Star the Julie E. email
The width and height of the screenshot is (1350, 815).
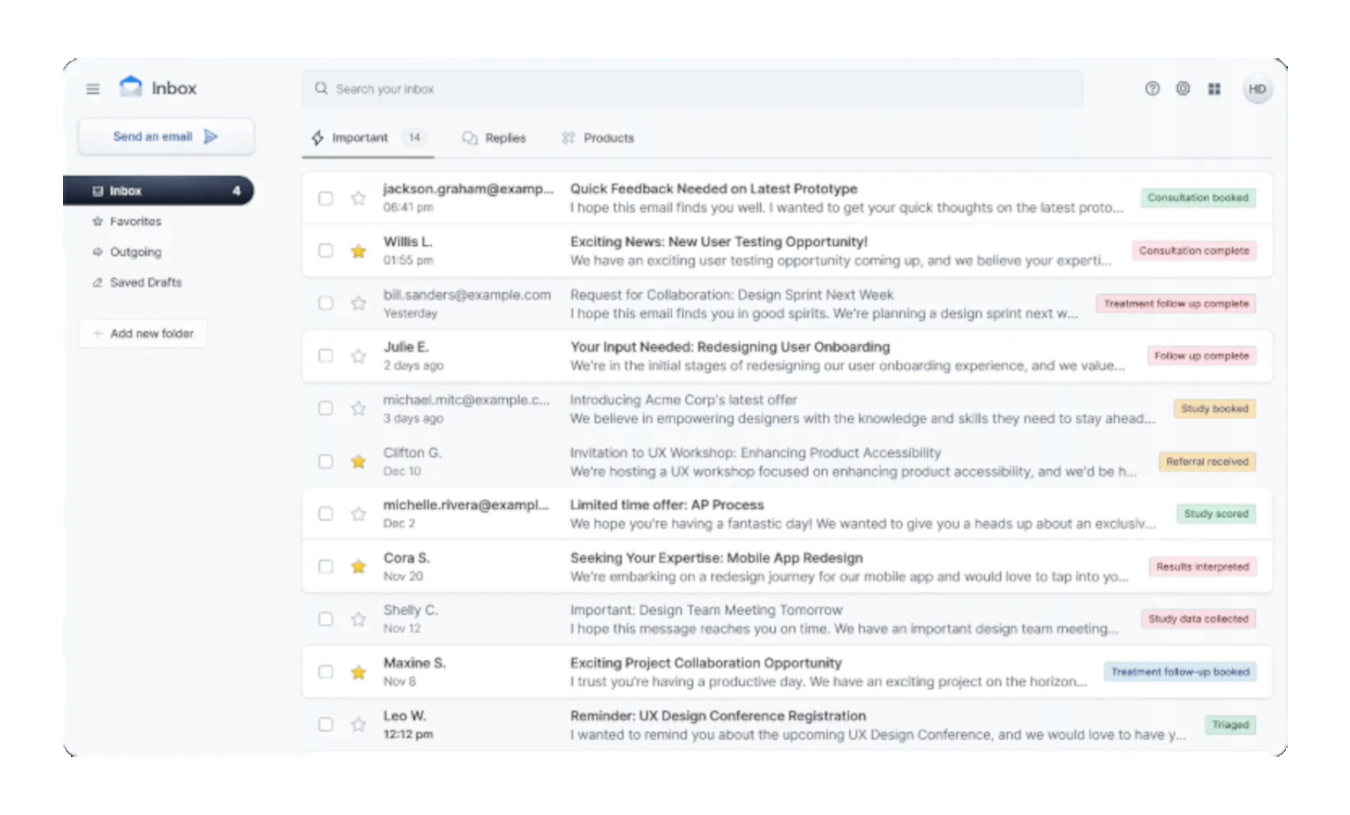[358, 356]
